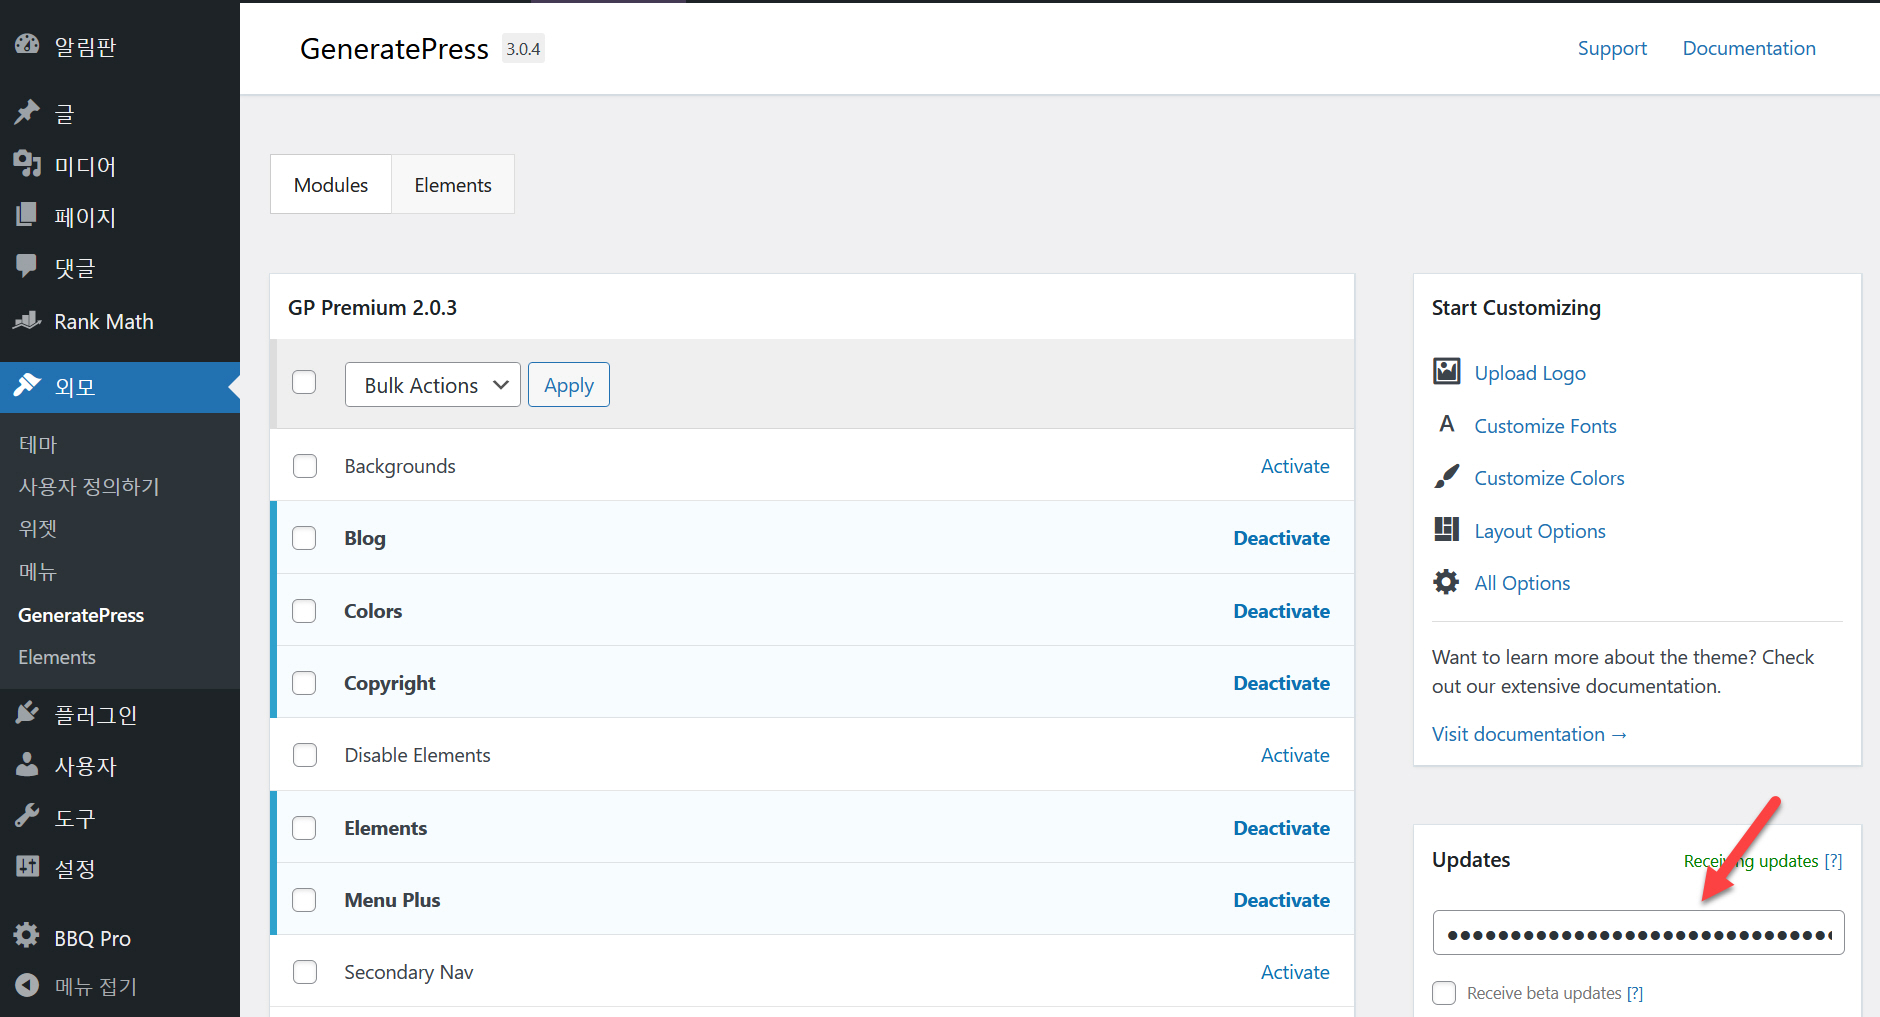Deactivate the Elements module
The image size is (1880, 1017).
click(x=1281, y=828)
